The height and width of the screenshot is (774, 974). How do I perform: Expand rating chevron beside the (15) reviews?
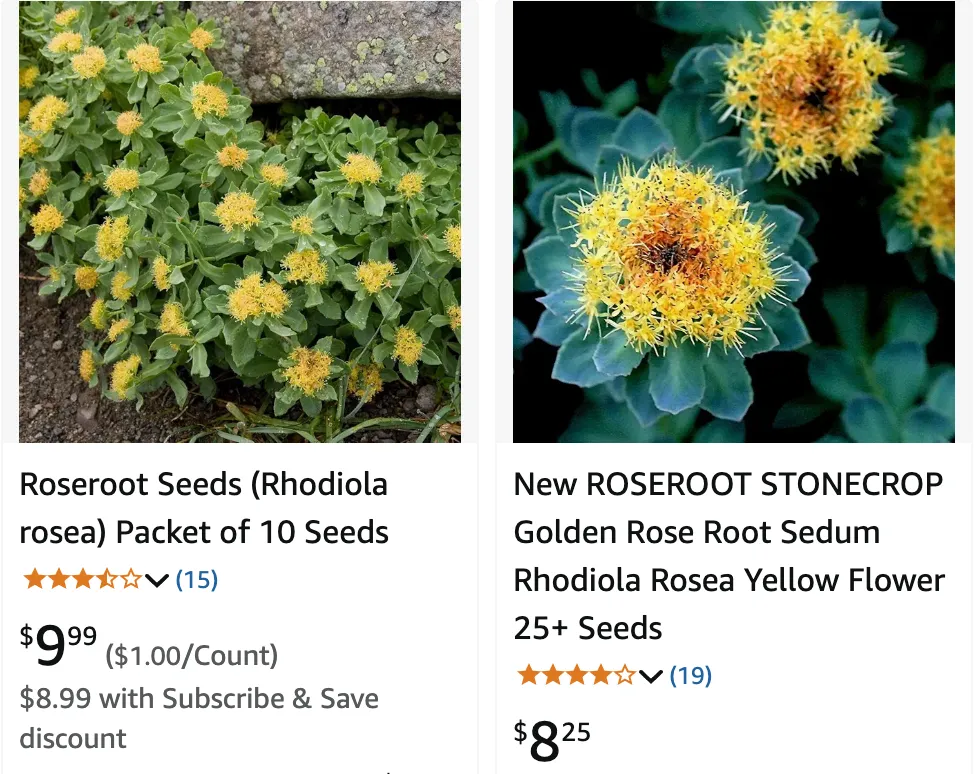point(157,580)
